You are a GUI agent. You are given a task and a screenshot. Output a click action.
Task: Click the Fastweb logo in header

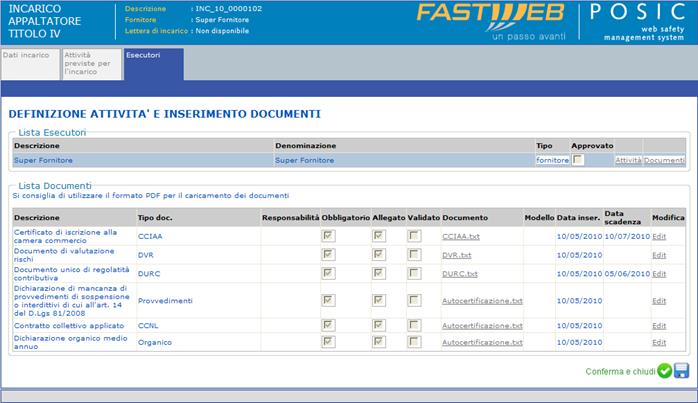[491, 20]
